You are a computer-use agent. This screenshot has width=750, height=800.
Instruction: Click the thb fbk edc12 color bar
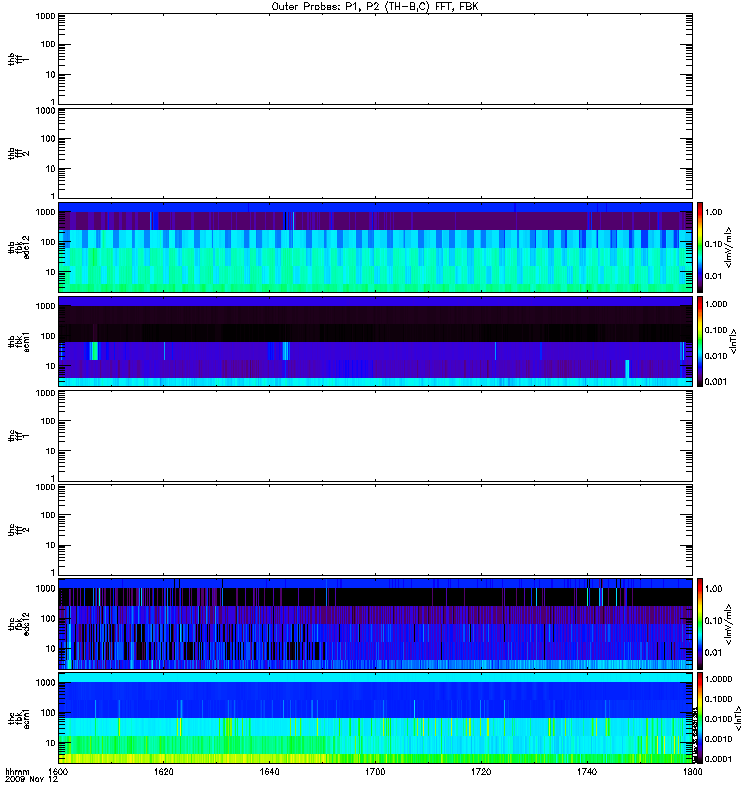[x=700, y=247]
